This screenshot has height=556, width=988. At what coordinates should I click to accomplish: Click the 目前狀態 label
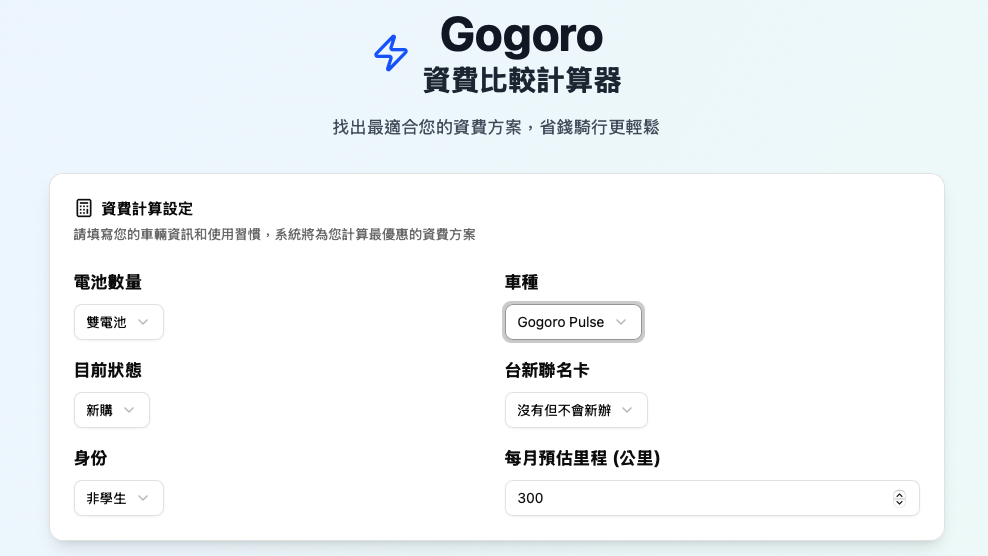point(108,371)
